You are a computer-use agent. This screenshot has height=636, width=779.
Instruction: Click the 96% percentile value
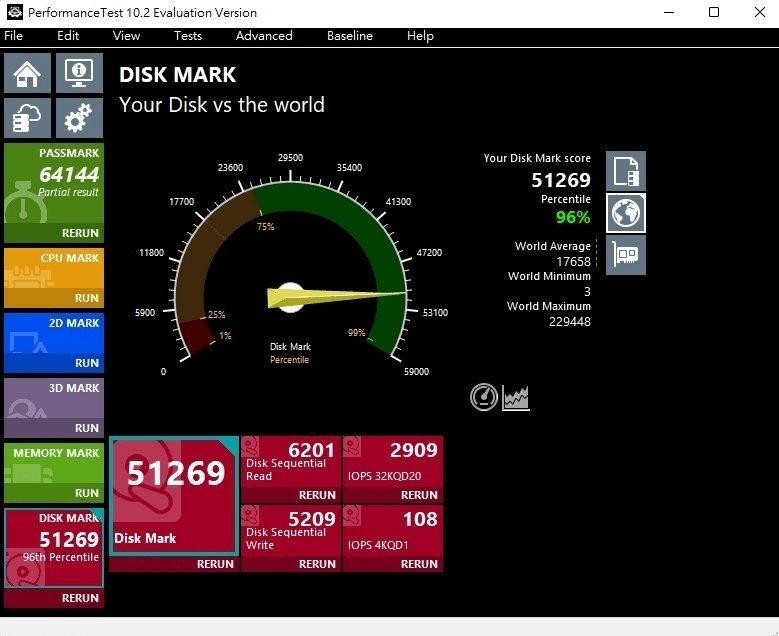pos(573,217)
